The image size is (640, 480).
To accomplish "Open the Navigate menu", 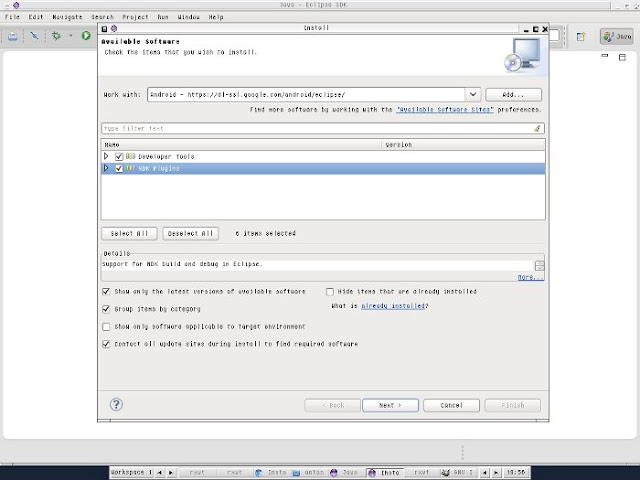I will tap(67, 17).
